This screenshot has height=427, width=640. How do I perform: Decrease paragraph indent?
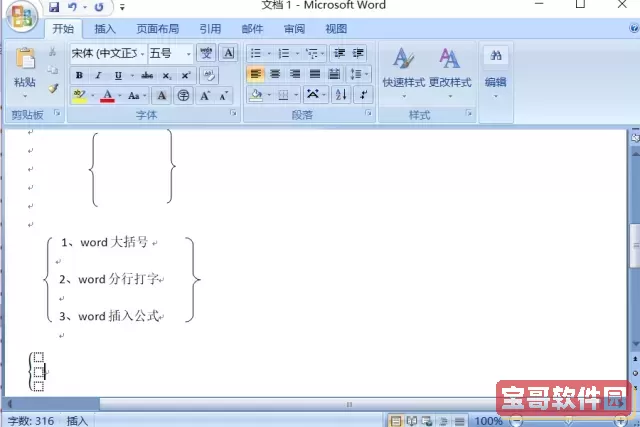click(340, 53)
